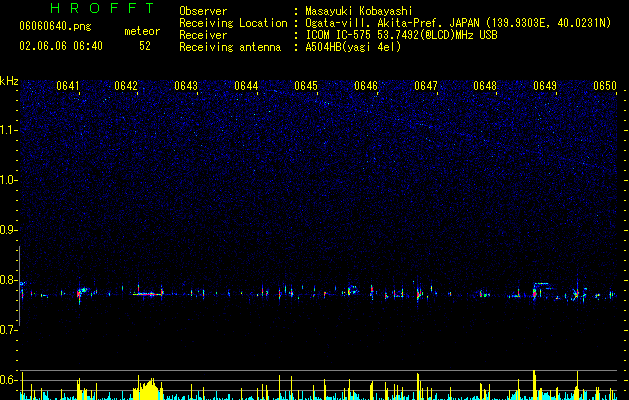Click the 0.8 kHz axis label
Image resolution: width=629 pixels, height=400 pixels.
[9, 280]
